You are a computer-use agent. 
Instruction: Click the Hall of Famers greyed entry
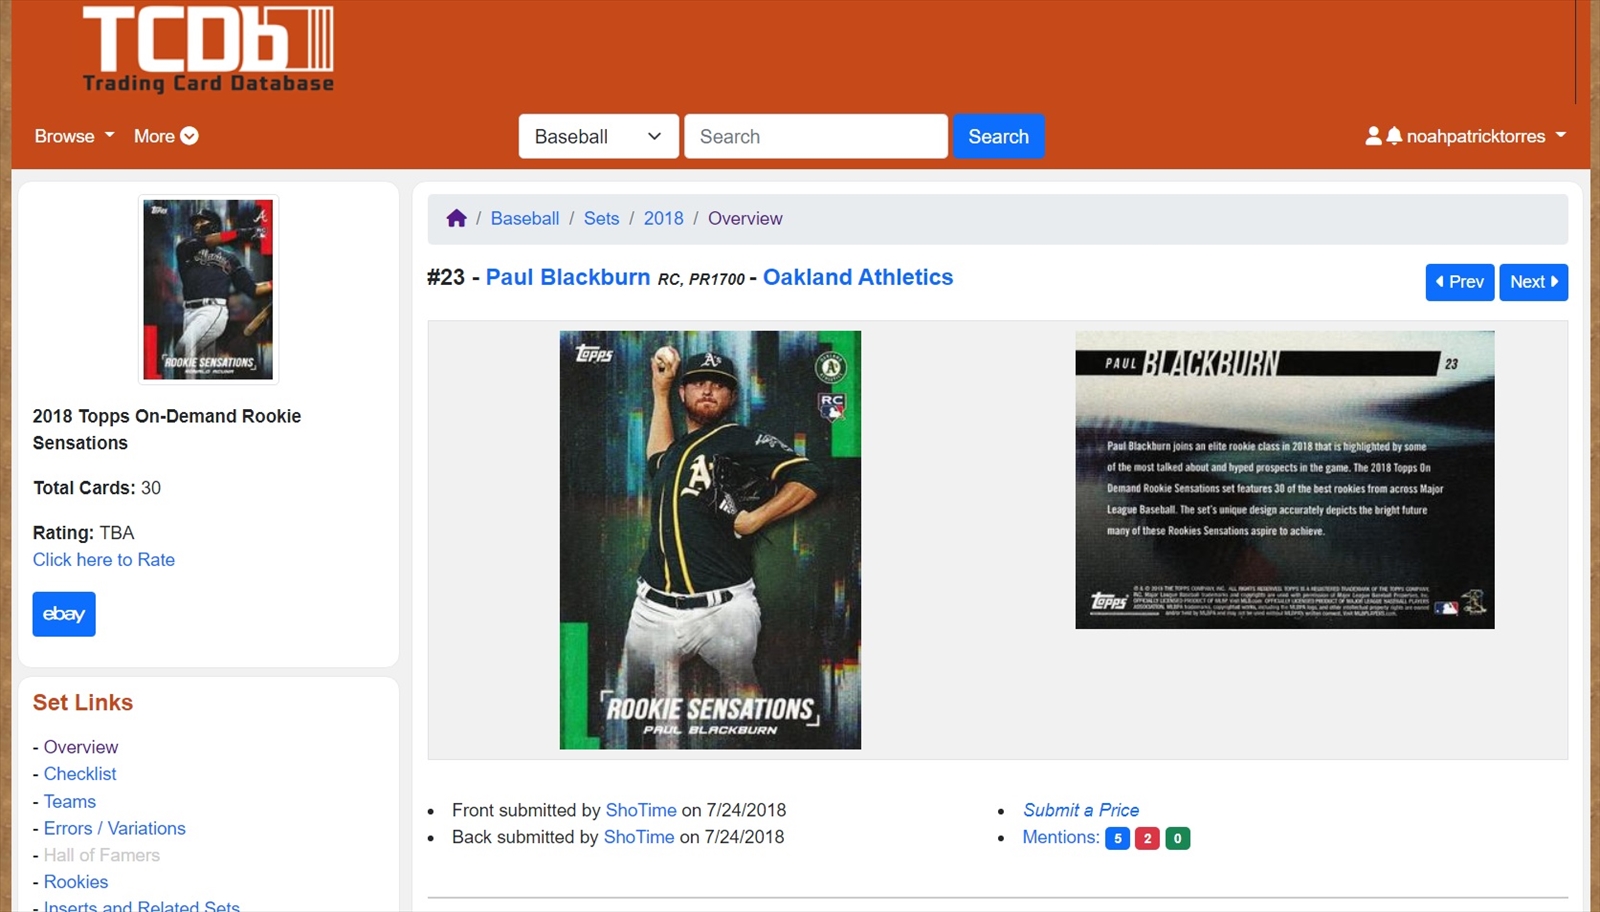click(x=101, y=855)
